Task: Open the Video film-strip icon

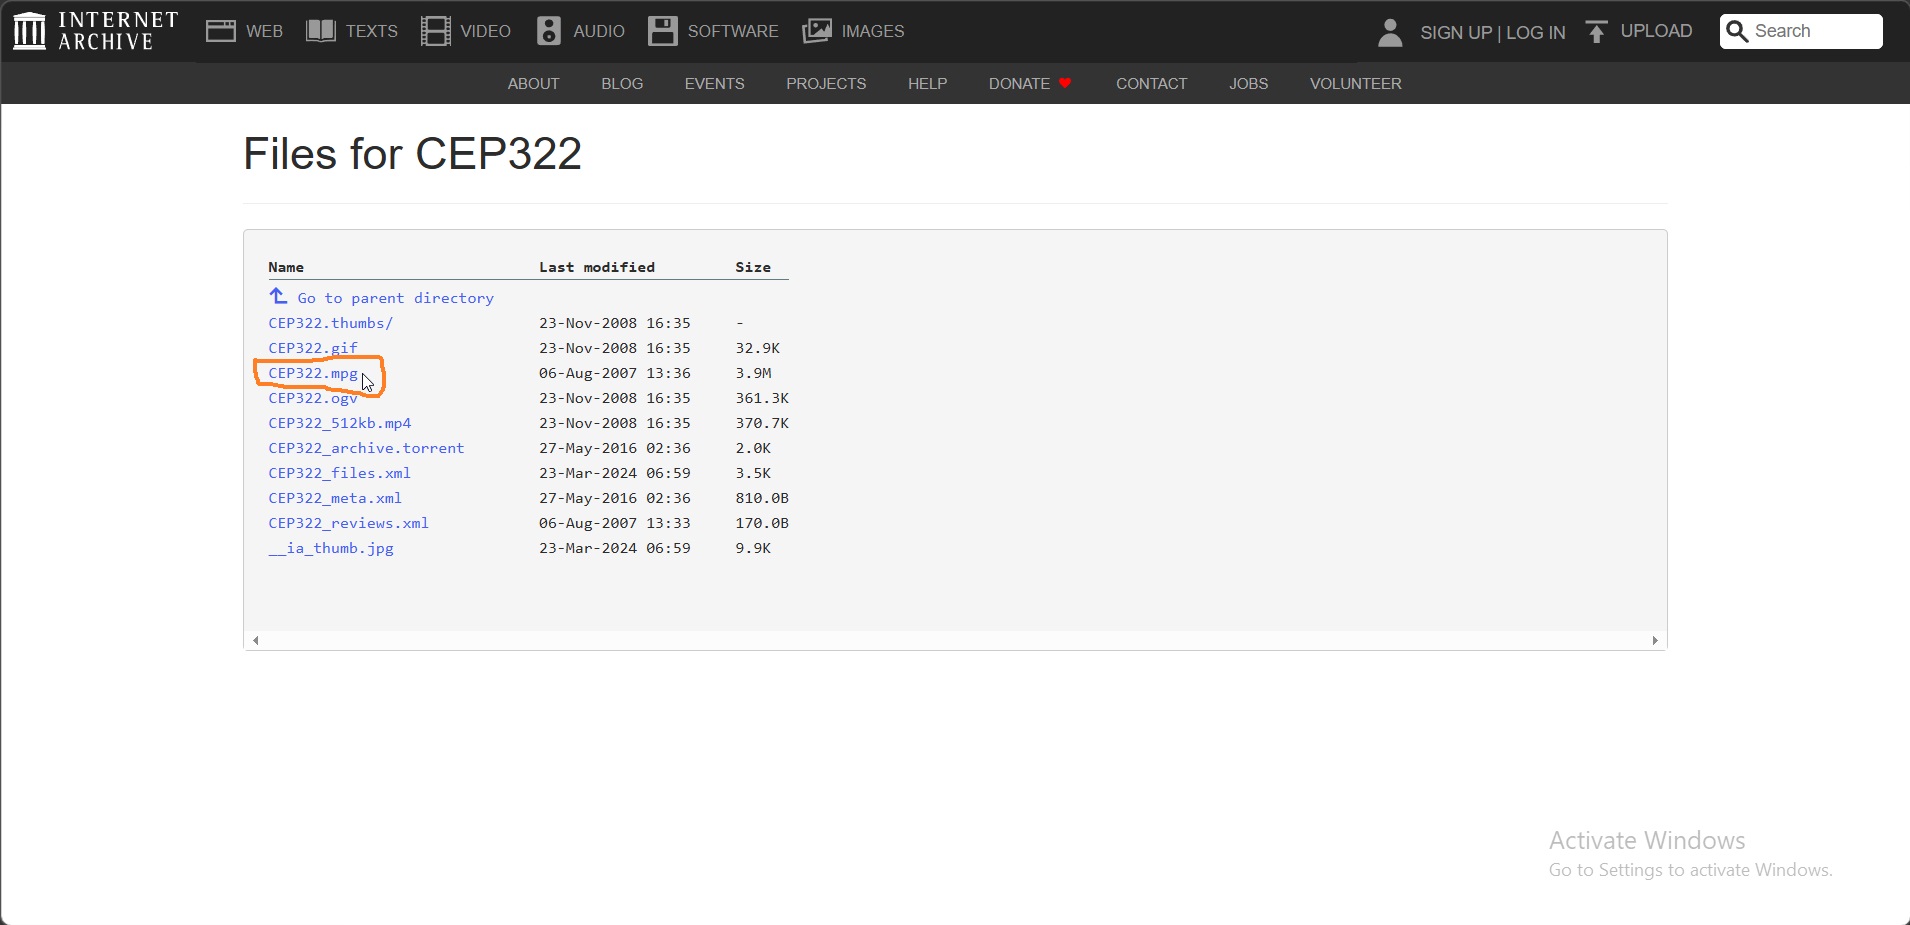Action: (436, 31)
